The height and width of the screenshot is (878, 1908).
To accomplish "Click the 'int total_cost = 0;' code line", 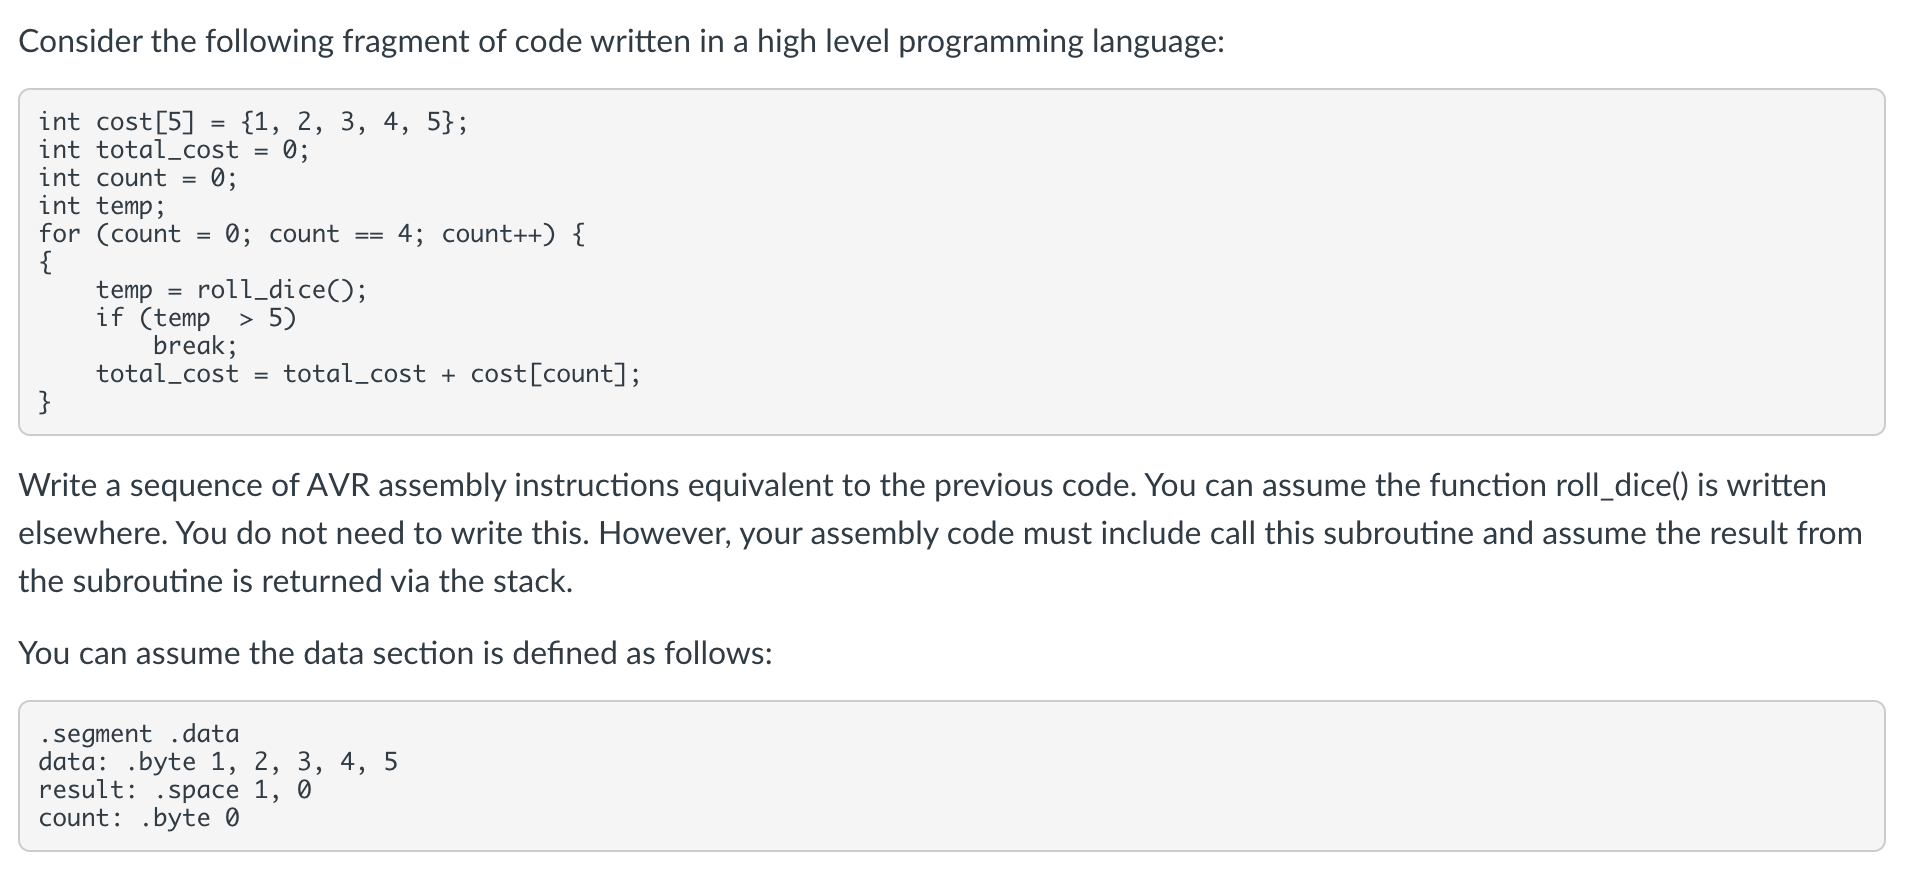I will 174,150.
